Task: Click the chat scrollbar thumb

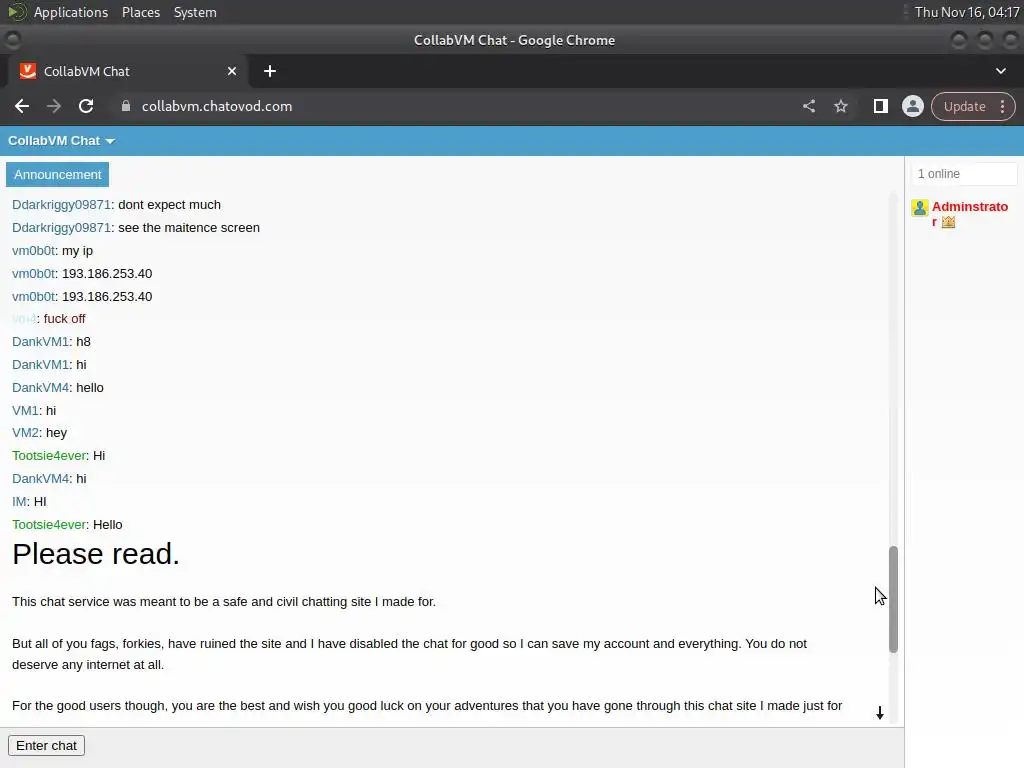Action: 893,600
